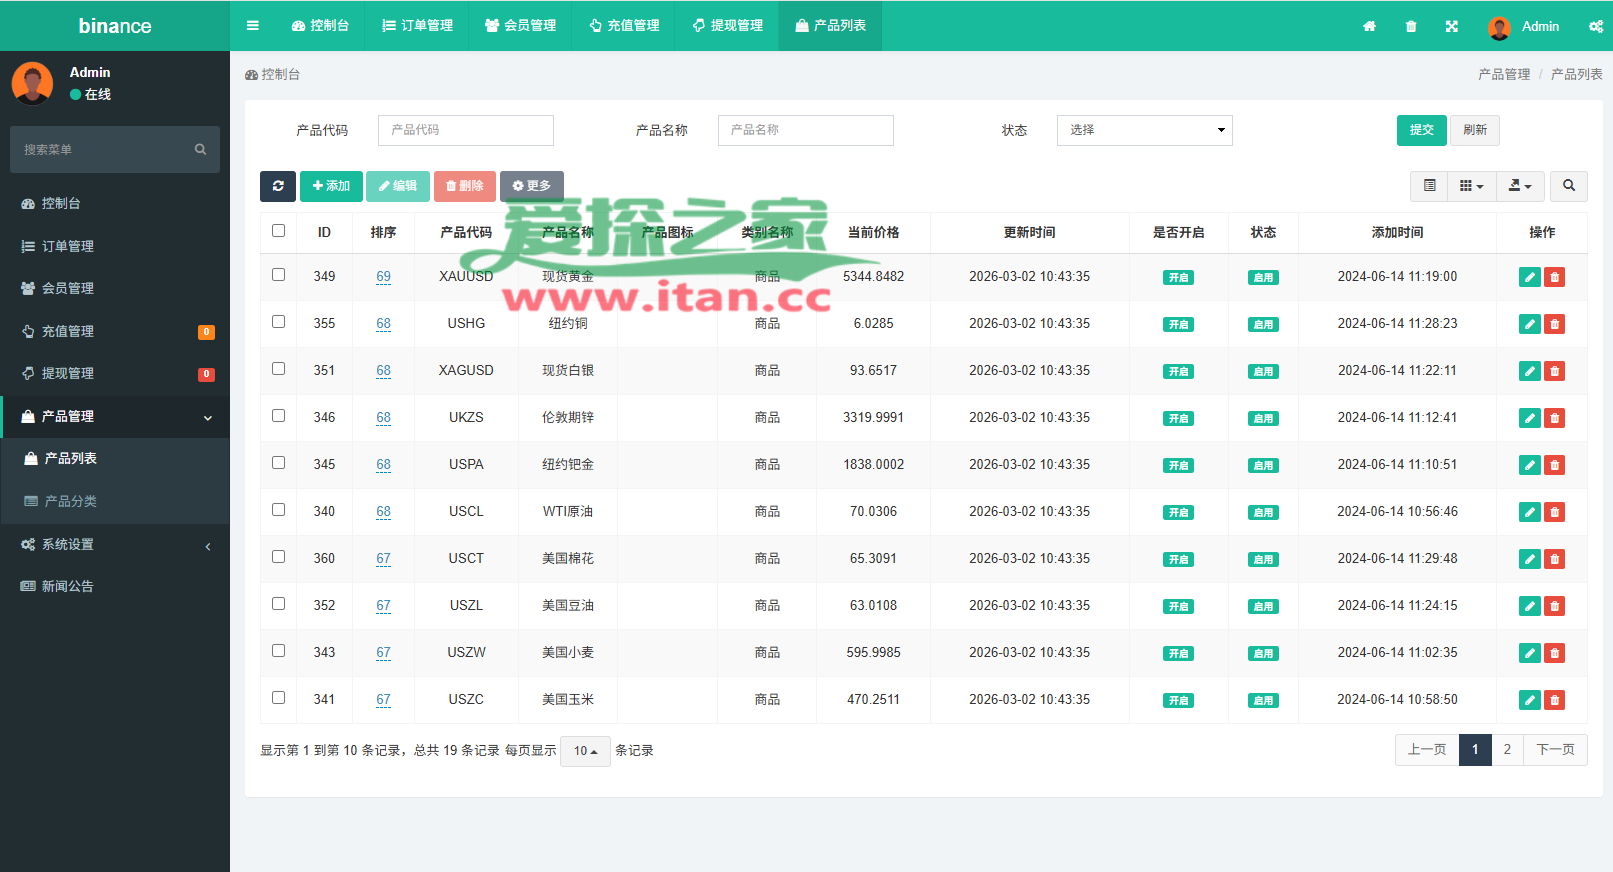Open 会员管理 in top navigation
The image size is (1613, 872).
(x=520, y=26)
